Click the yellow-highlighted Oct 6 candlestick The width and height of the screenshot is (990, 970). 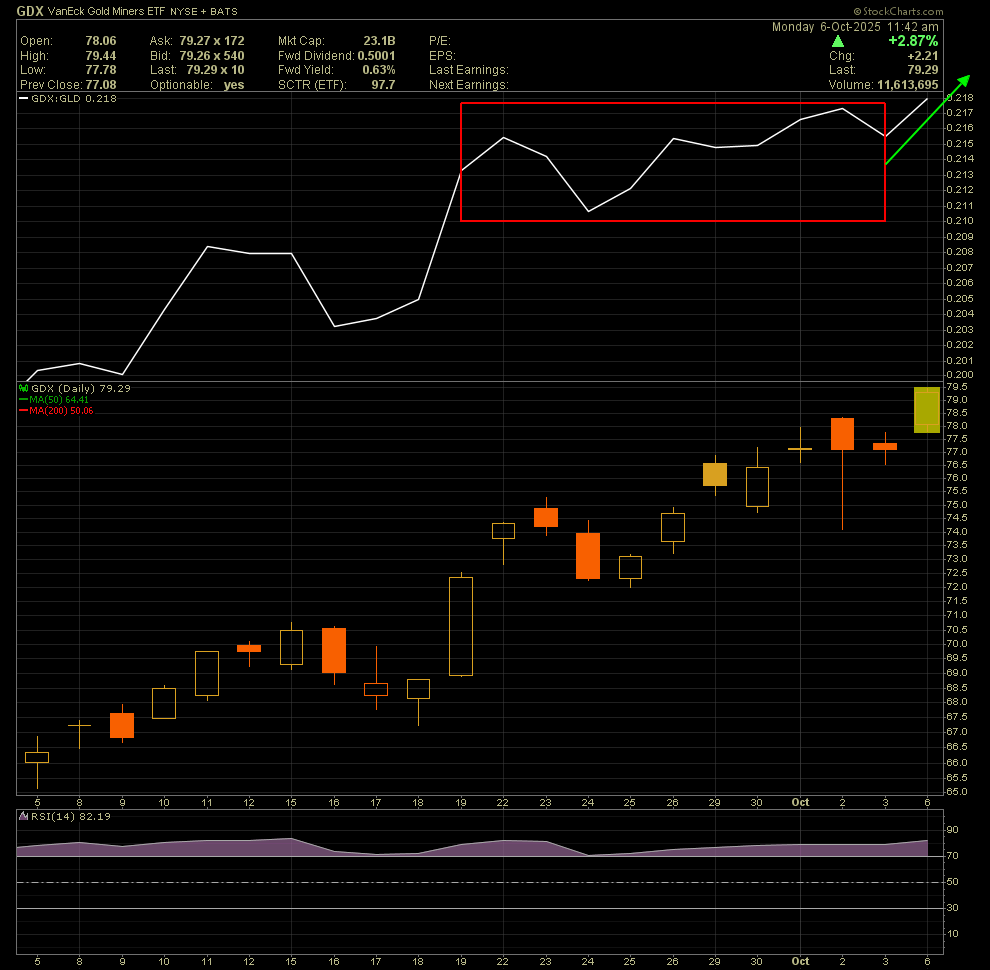(927, 410)
